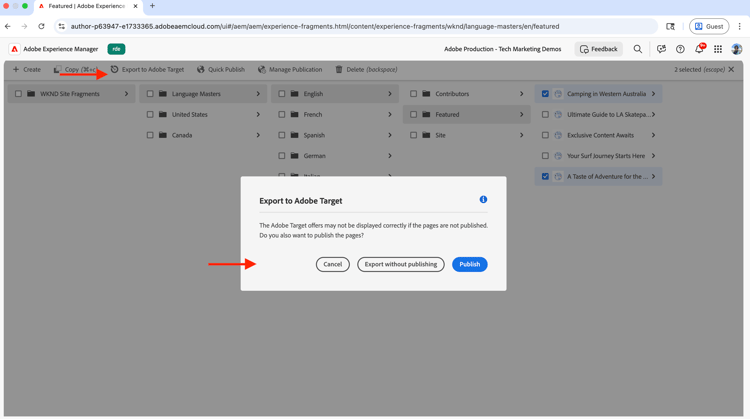Image resolution: width=750 pixels, height=419 pixels.
Task: Toggle checkbox for United States
Action: [x=150, y=114]
